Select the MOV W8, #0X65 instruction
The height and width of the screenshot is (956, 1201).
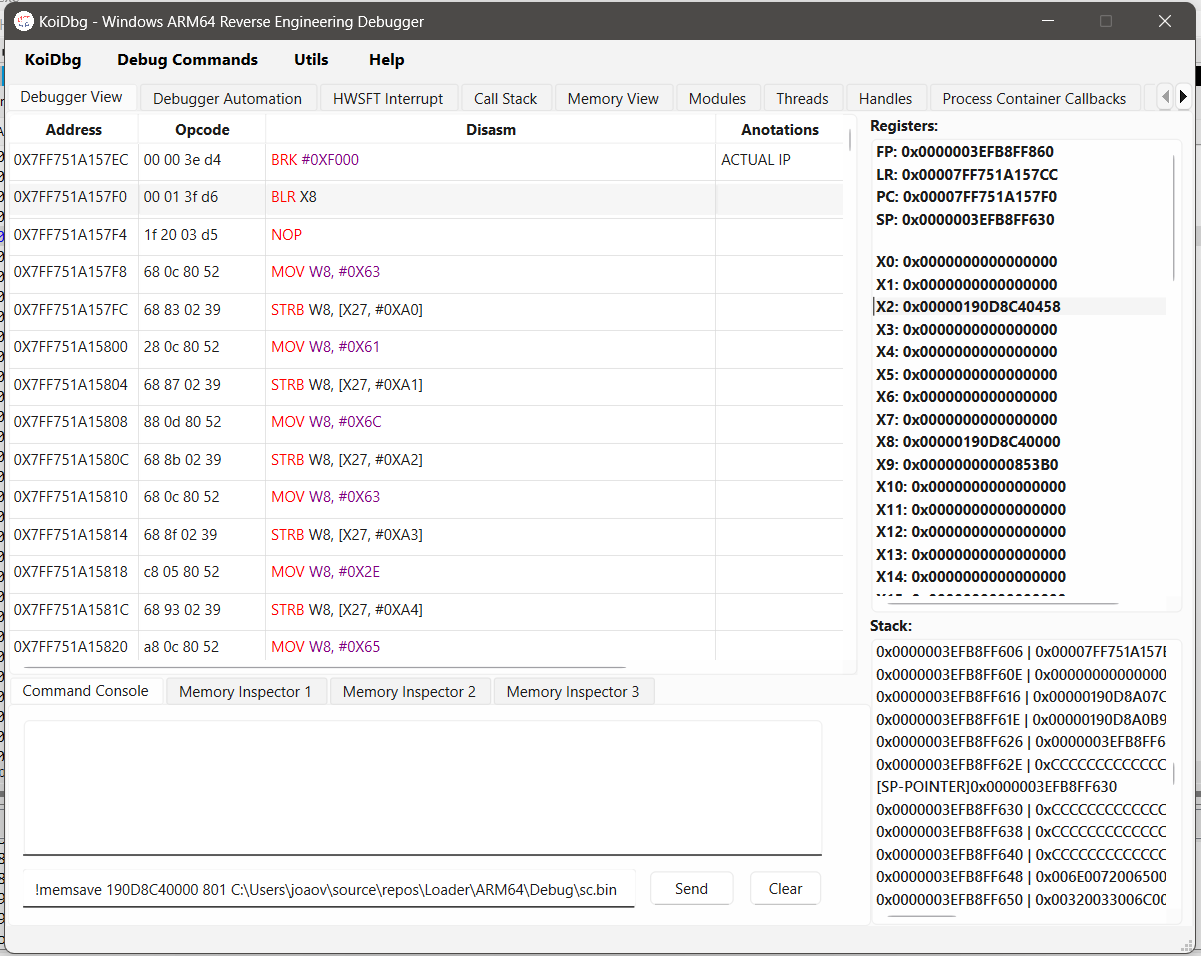(326, 647)
